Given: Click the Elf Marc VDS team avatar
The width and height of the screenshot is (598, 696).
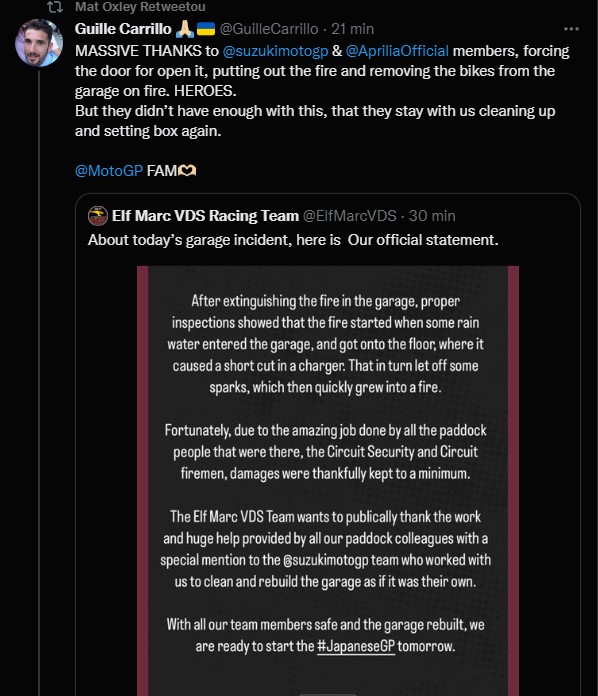Looking at the screenshot, I should (98, 216).
